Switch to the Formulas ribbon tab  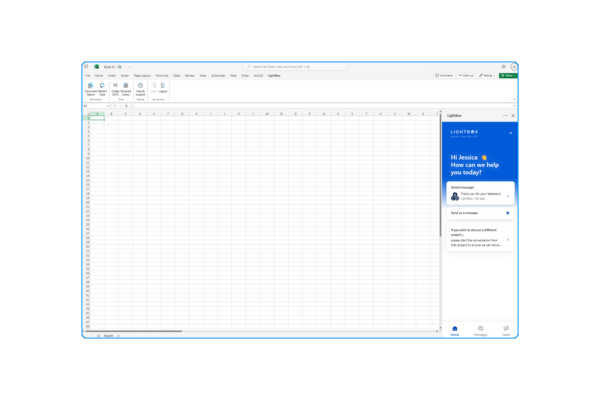(x=161, y=75)
